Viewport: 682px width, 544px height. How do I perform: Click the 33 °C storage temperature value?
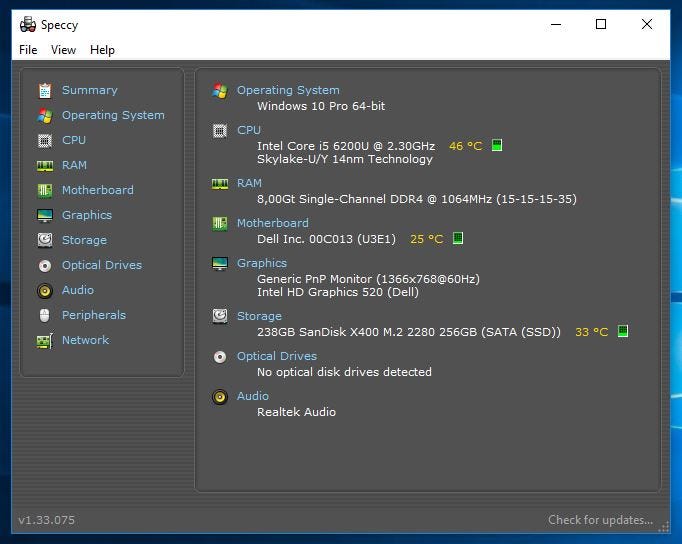(592, 332)
